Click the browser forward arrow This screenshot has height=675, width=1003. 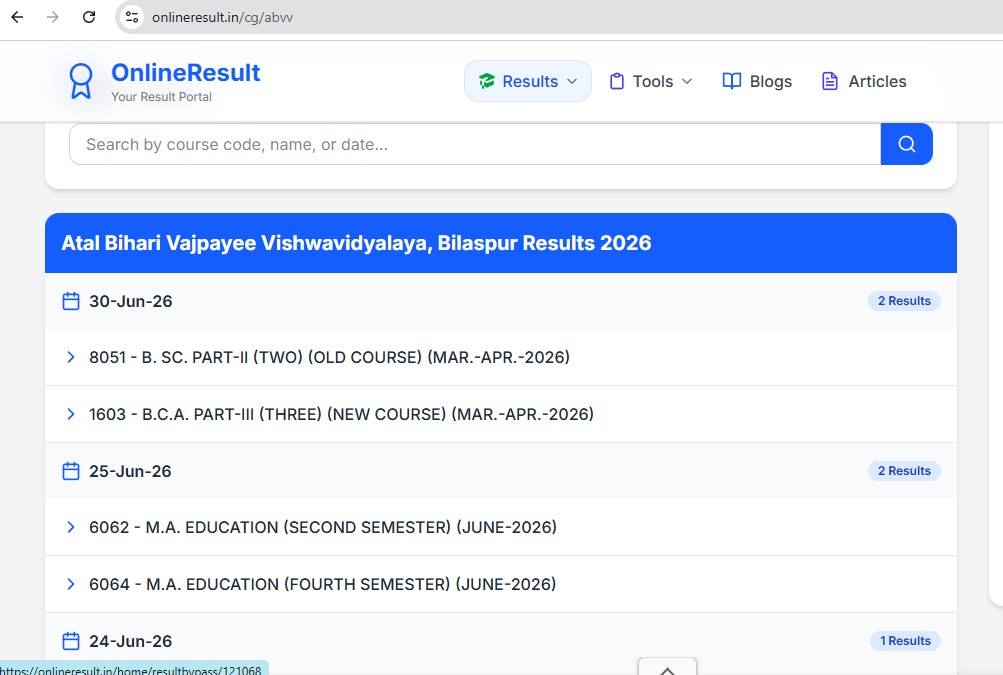(53, 17)
